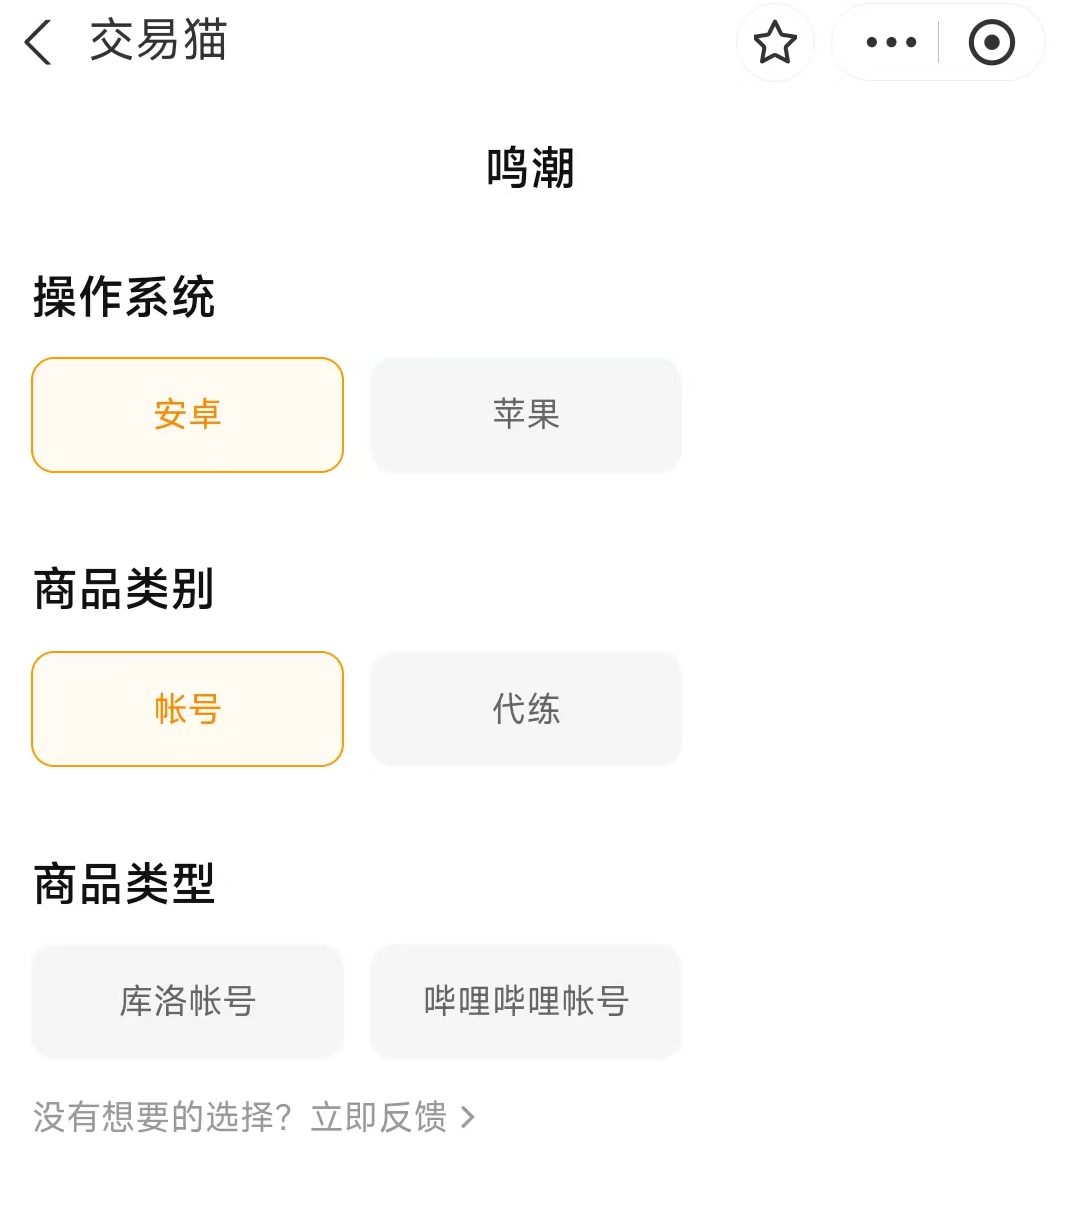Open the 立即反馈 feedback link
Image resolution: width=1068 pixels, height=1211 pixels.
(x=379, y=1117)
